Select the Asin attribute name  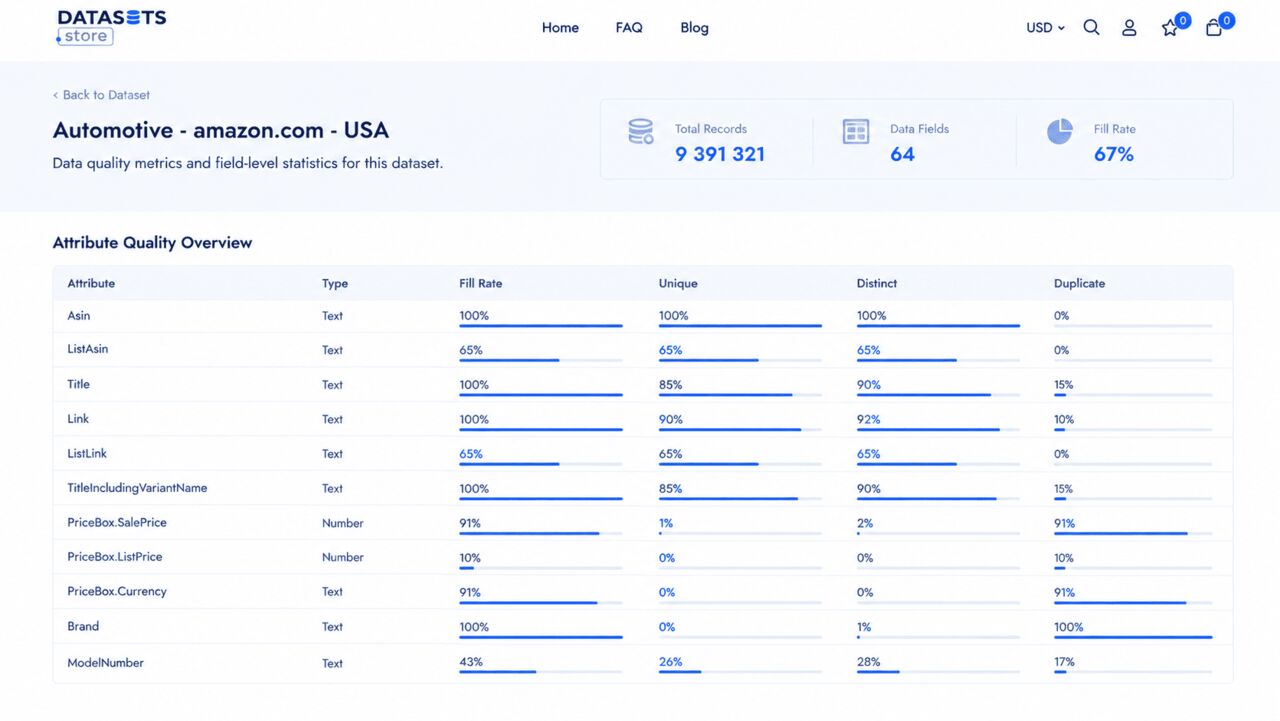(79, 316)
